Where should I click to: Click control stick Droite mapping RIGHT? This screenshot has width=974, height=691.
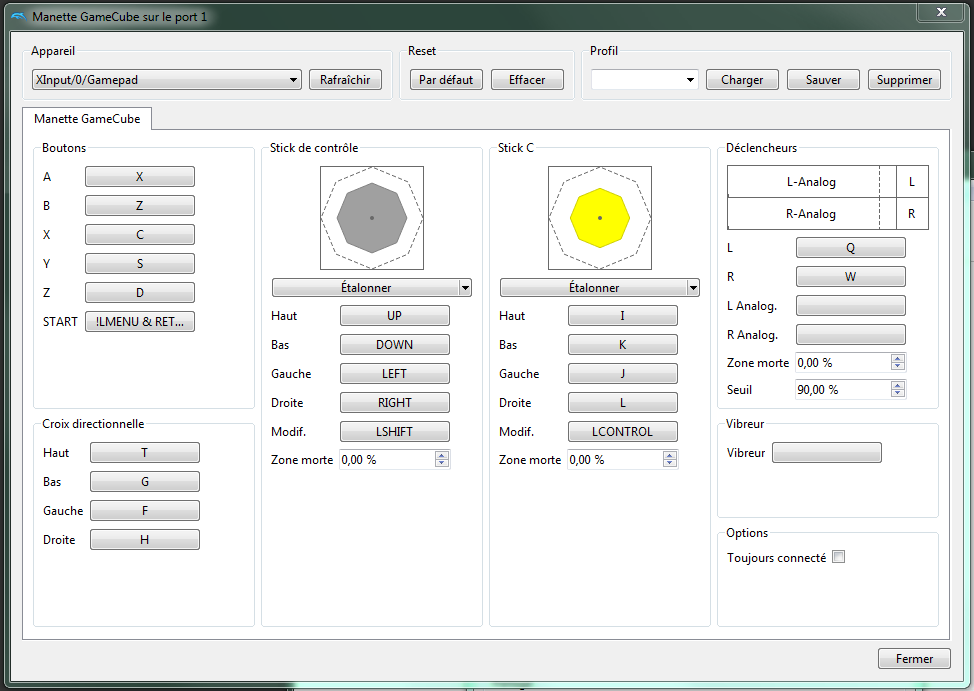tap(394, 403)
